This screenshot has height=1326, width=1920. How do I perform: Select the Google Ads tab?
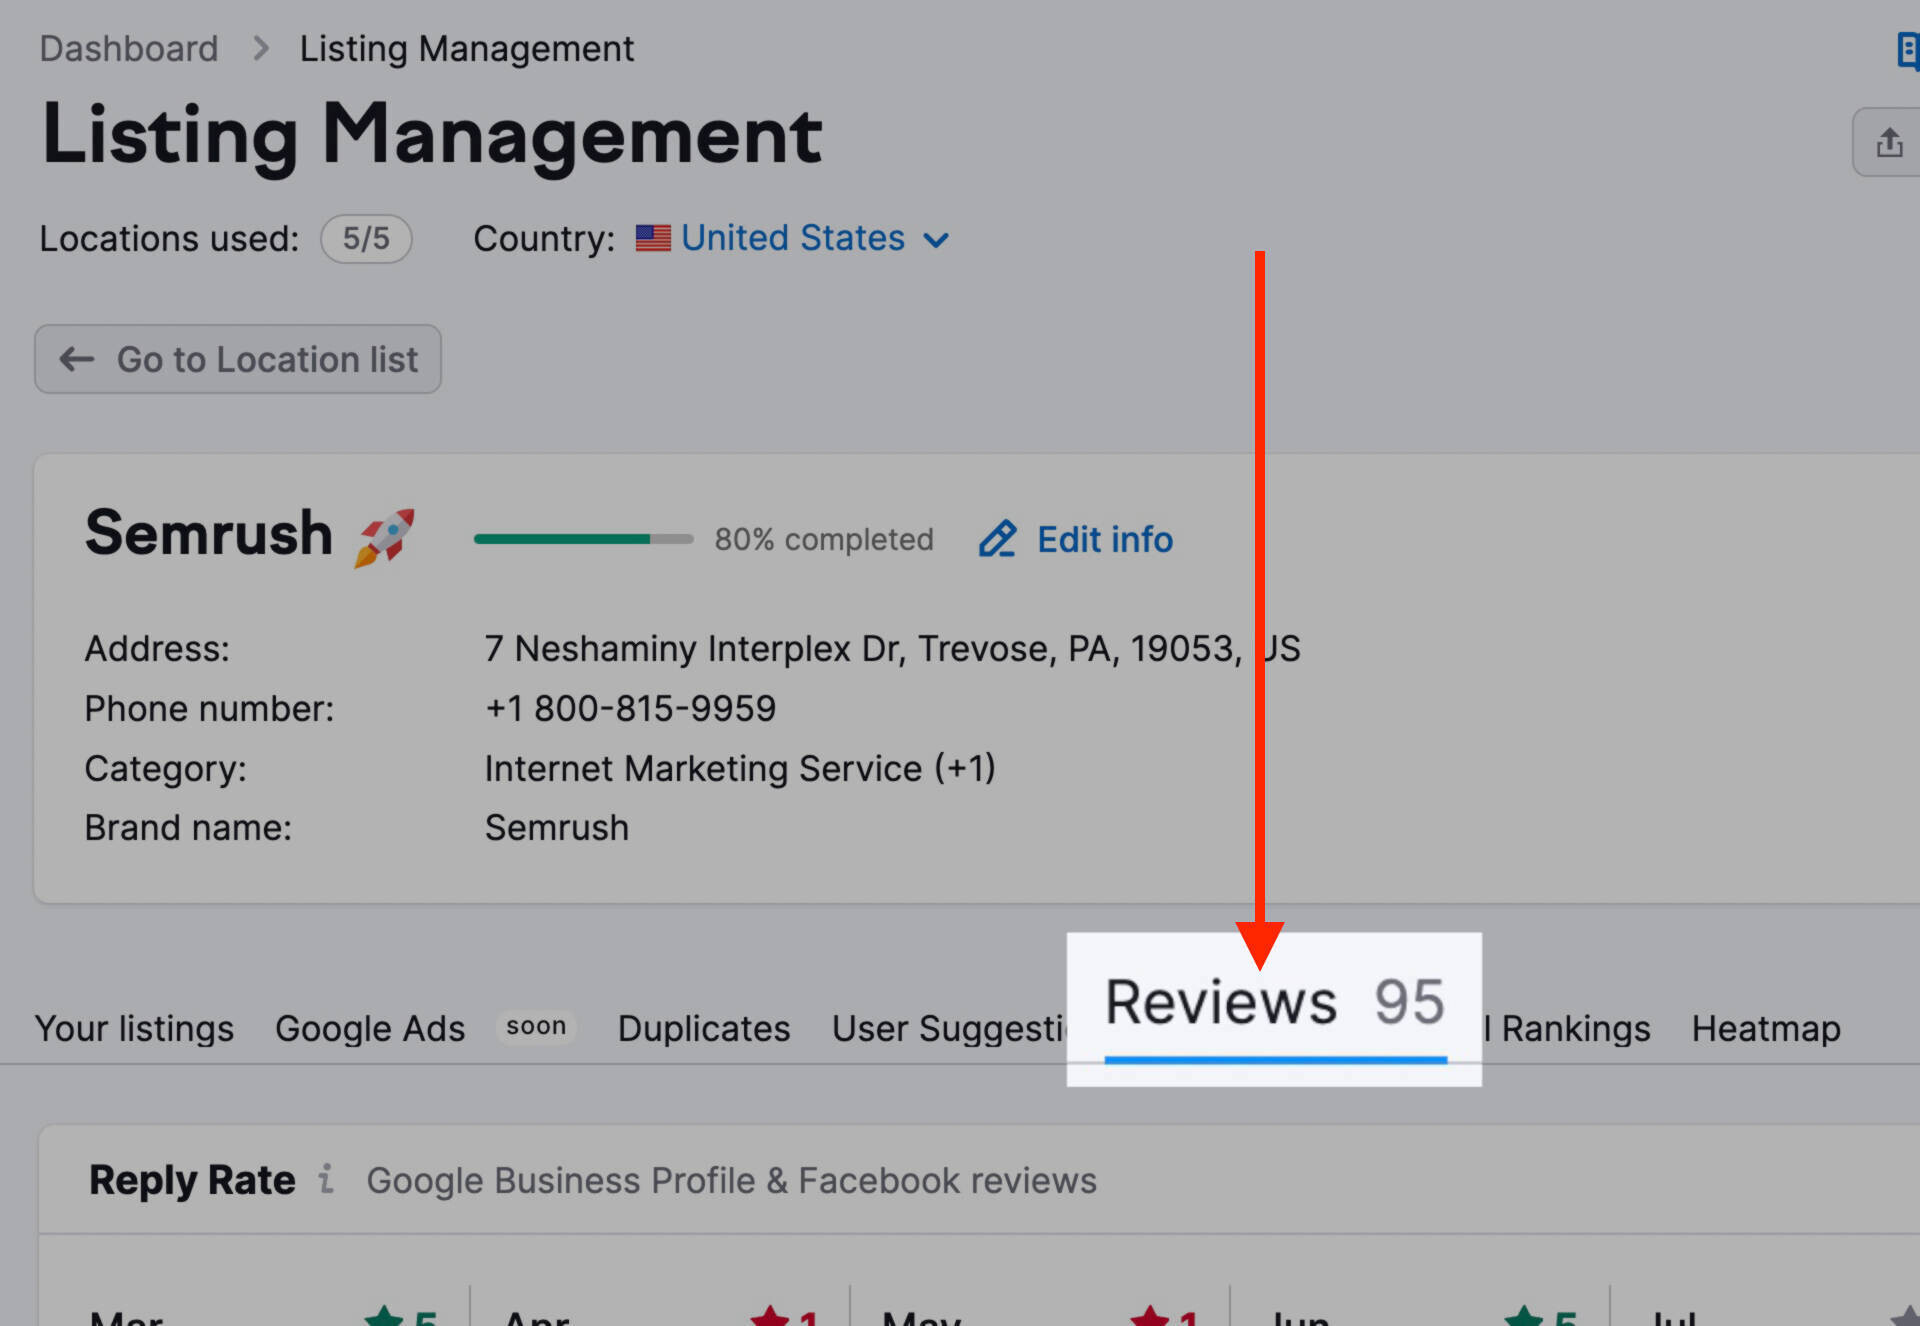point(369,1028)
